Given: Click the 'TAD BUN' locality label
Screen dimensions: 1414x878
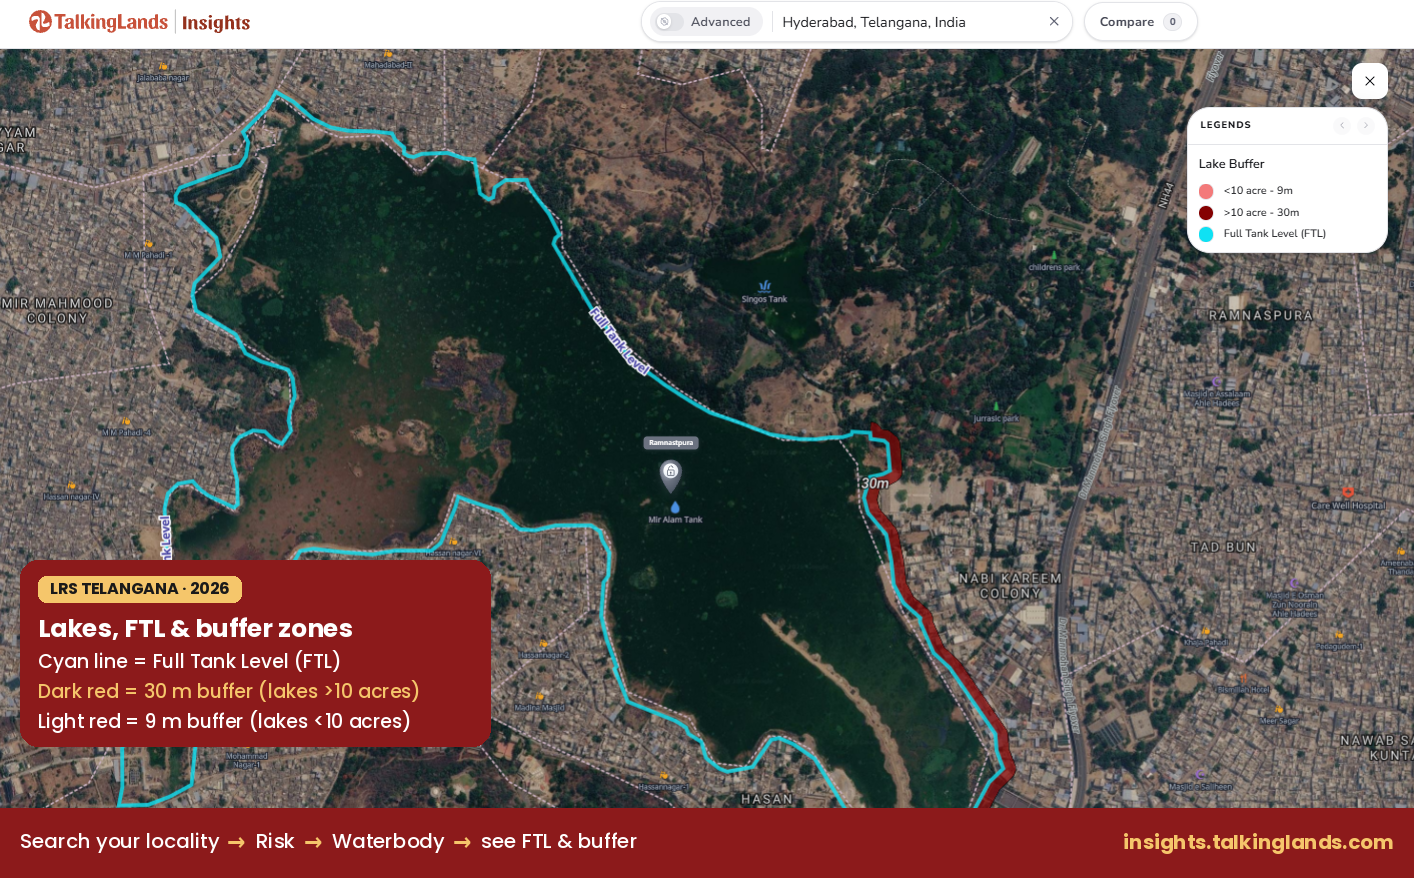Looking at the screenshot, I should tap(1223, 547).
